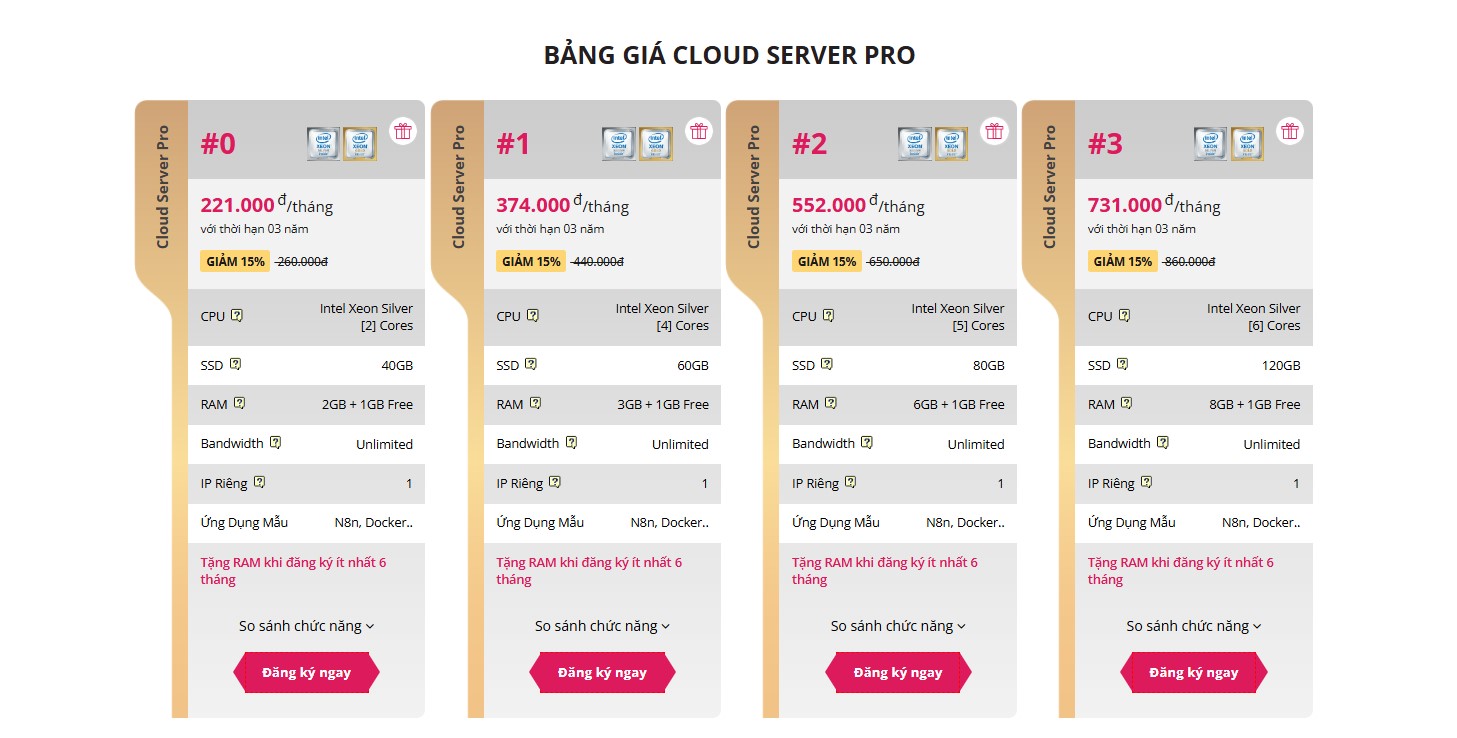The width and height of the screenshot is (1457, 738).
Task: Click Đăng ký ngay for plan #3
Action: coord(1194,672)
